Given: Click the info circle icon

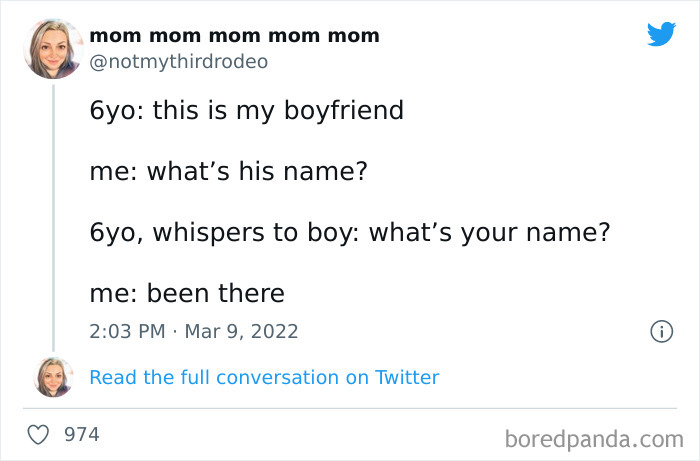Looking at the screenshot, I should point(660,331).
